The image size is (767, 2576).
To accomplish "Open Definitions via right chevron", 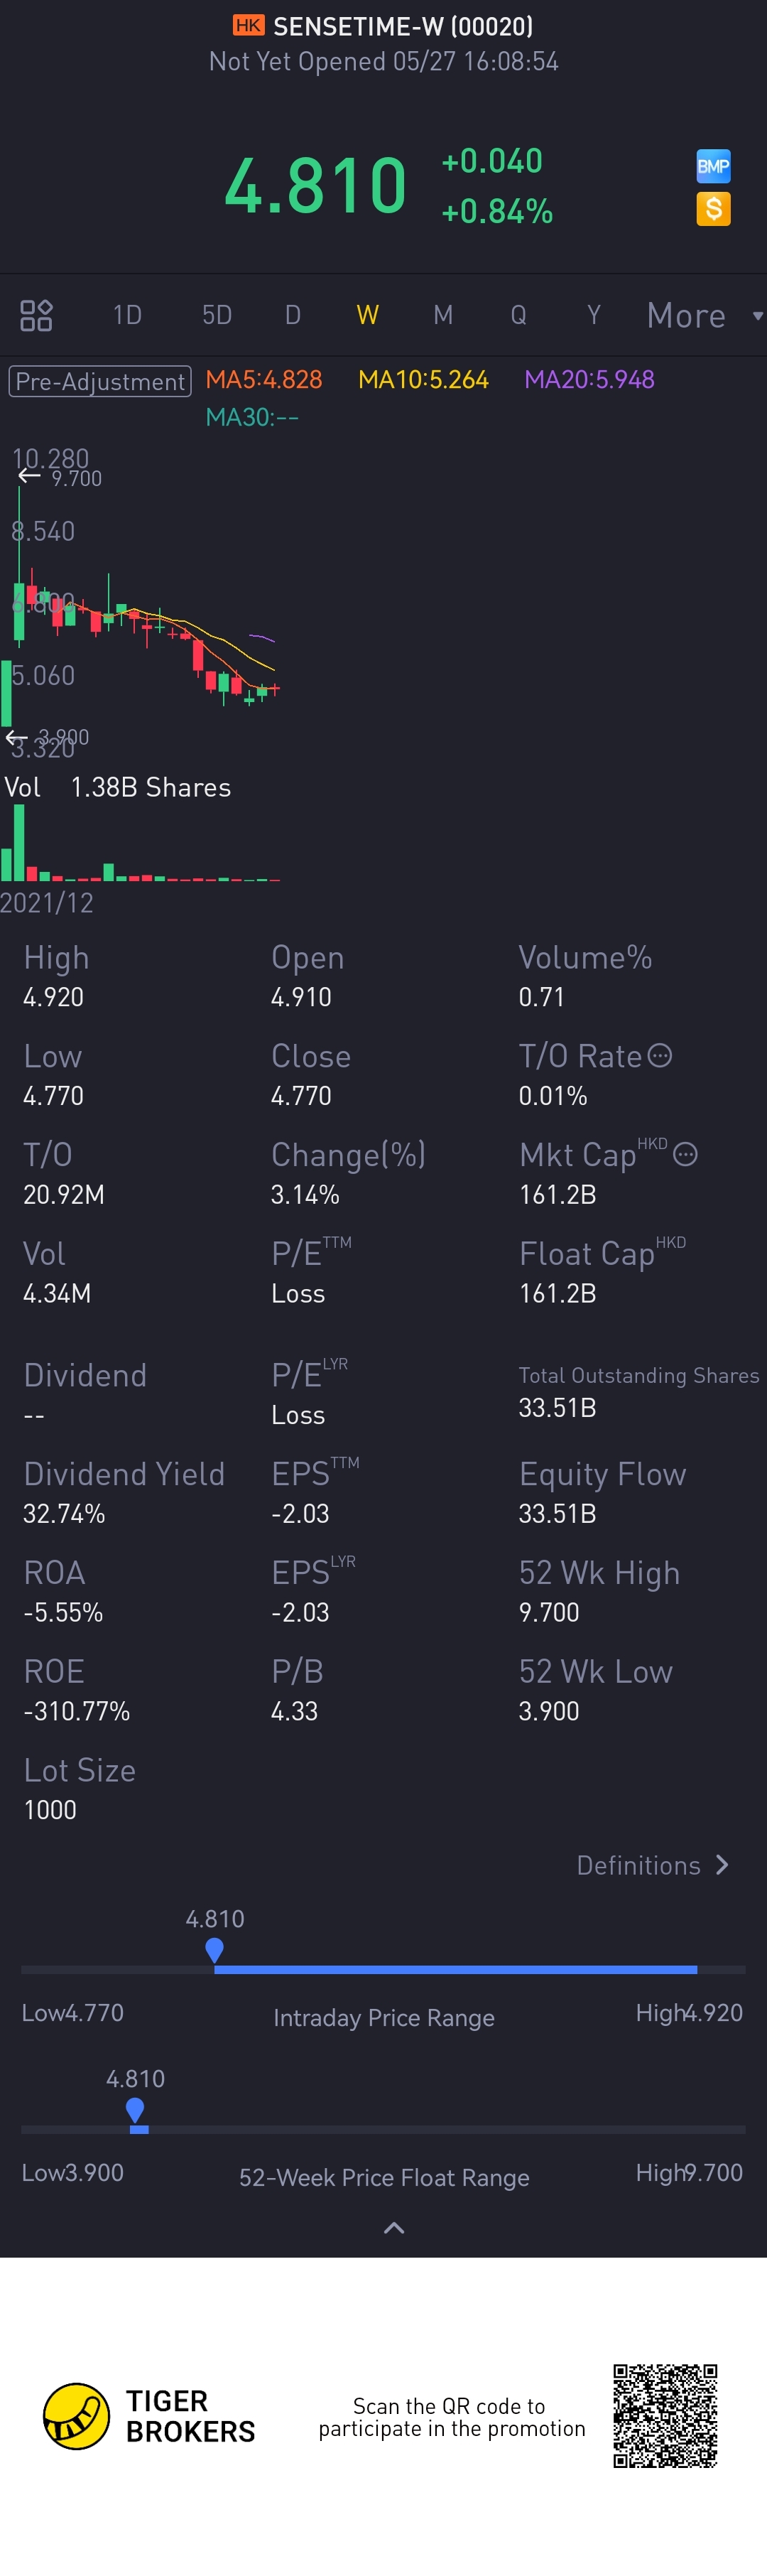I will click(x=722, y=1865).
